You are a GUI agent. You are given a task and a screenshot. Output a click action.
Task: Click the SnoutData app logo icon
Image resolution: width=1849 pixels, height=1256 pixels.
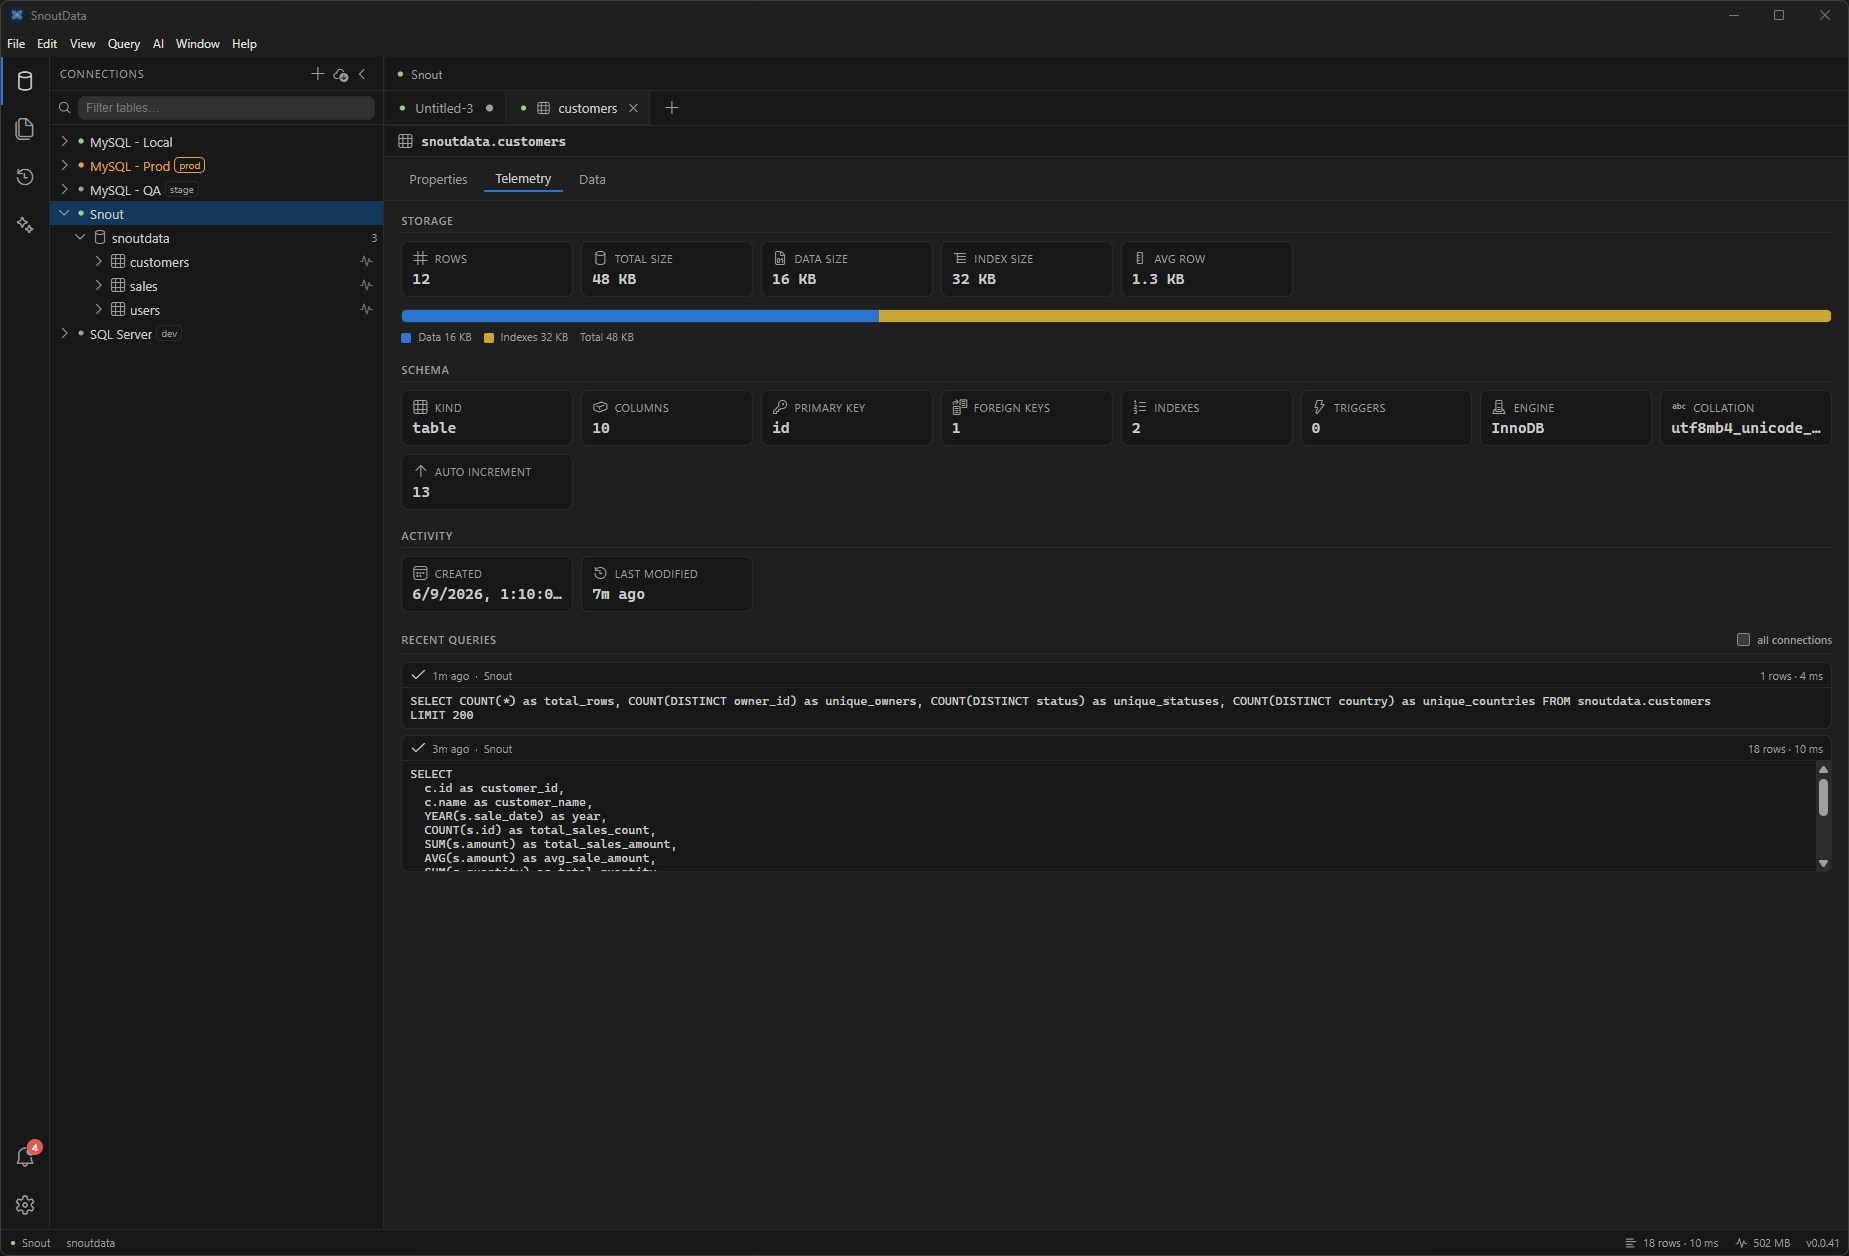tap(16, 15)
